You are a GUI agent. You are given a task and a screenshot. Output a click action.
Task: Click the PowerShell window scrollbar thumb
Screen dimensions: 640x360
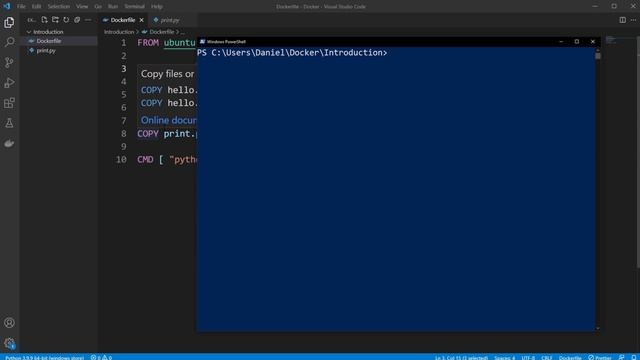coord(598,56)
